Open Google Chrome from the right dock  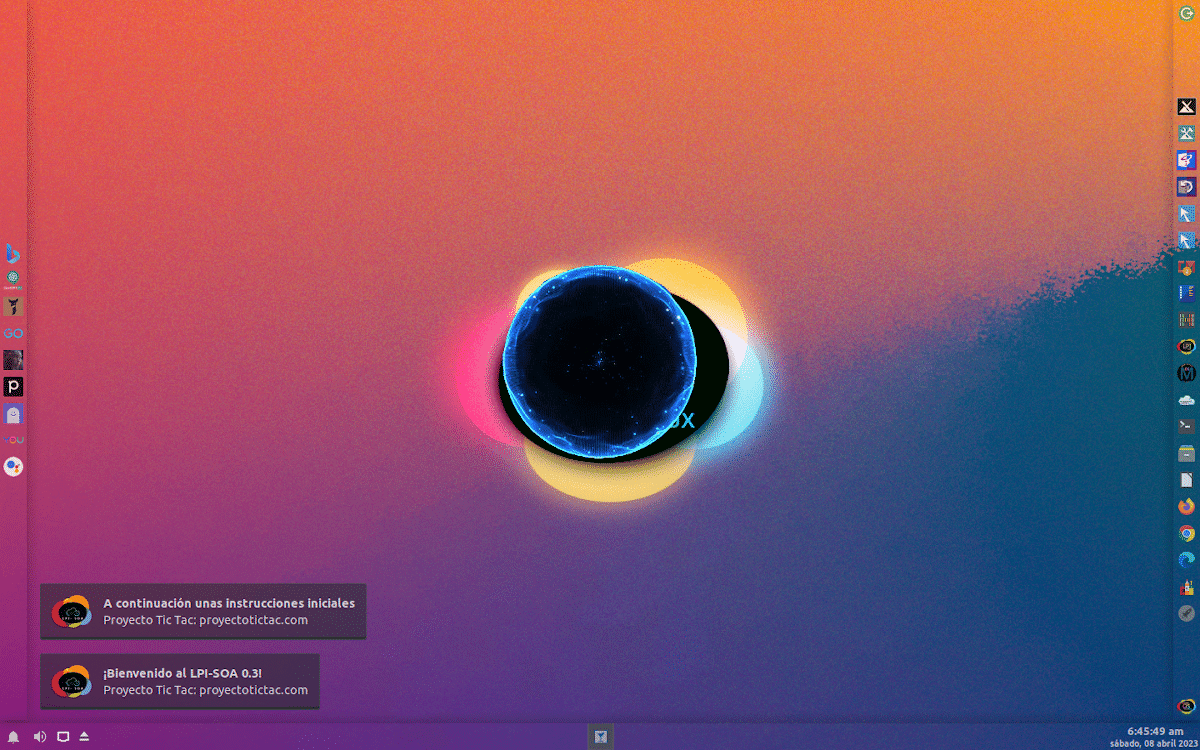[x=1187, y=533]
